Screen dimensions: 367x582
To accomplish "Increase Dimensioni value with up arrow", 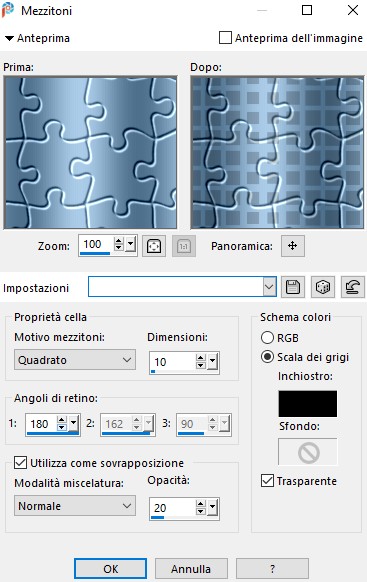I will coord(201,358).
